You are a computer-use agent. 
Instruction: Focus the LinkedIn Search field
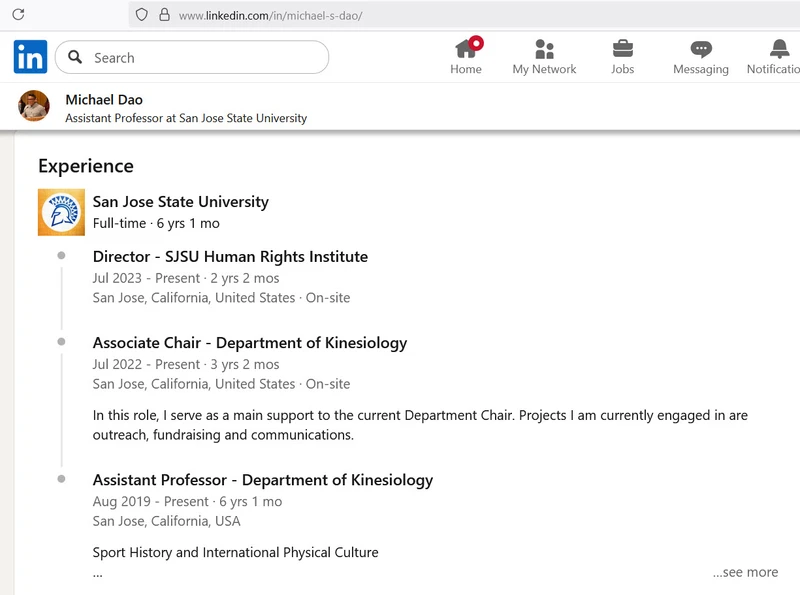(x=192, y=57)
